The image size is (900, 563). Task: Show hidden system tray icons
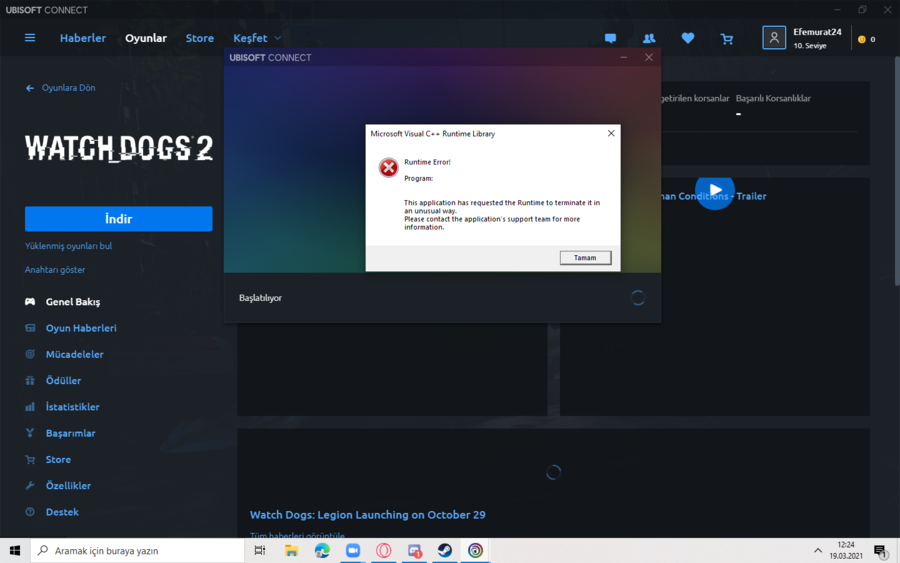817,550
